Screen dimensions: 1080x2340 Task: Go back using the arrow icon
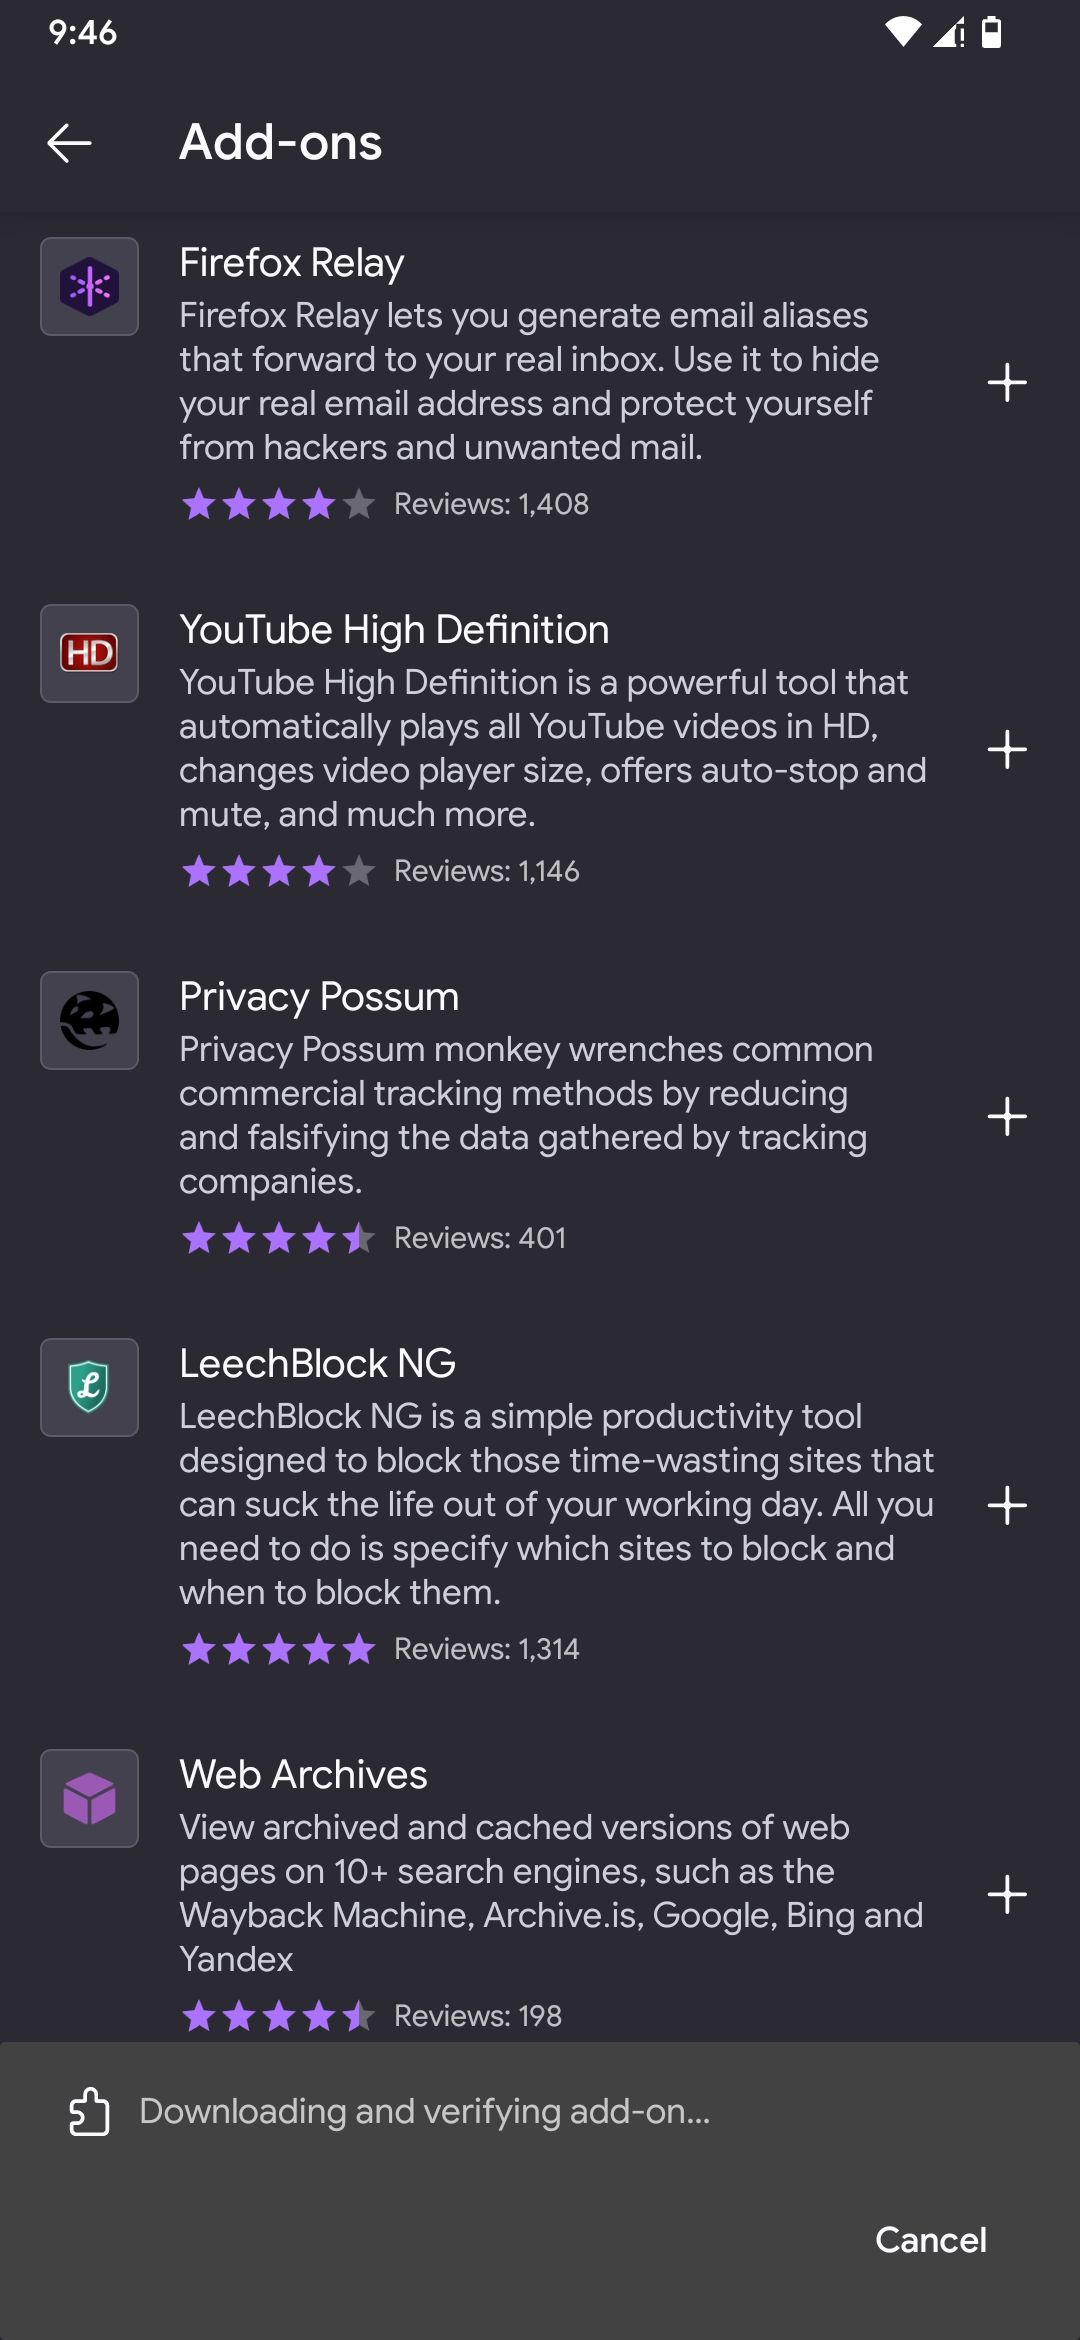69,143
